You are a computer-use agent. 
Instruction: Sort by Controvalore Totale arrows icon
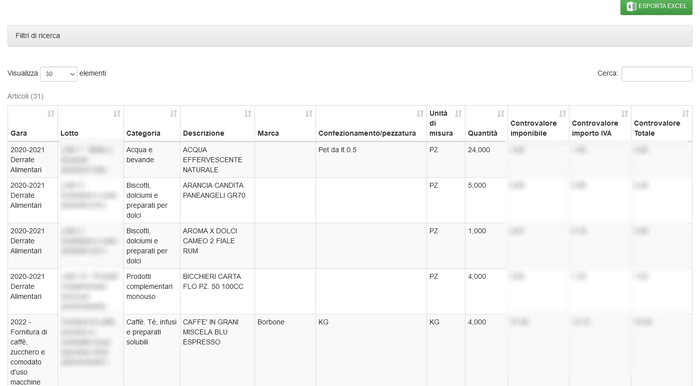(x=685, y=114)
